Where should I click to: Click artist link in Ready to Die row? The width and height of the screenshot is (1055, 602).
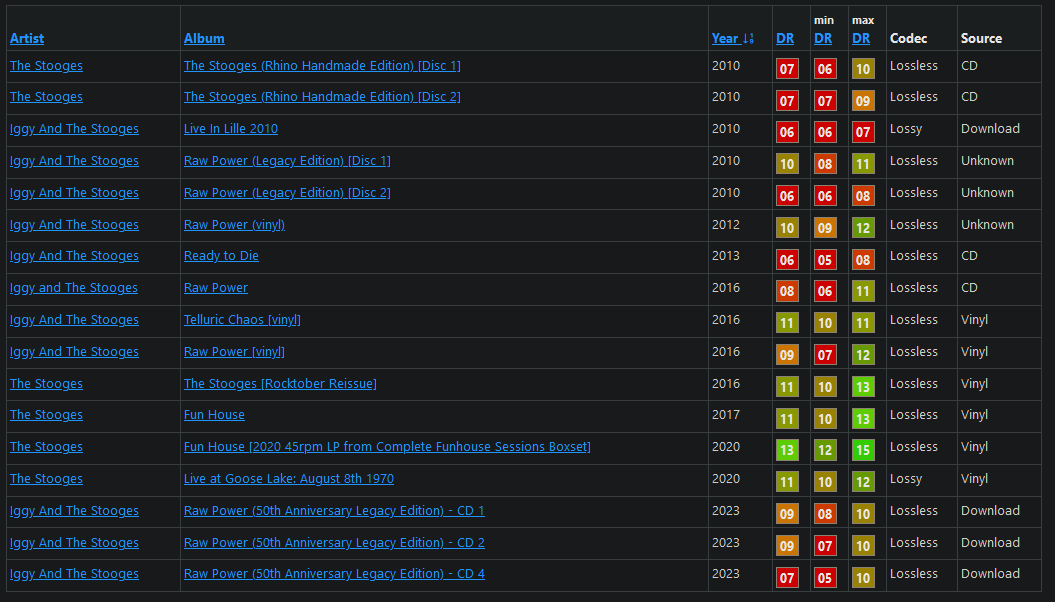(74, 256)
